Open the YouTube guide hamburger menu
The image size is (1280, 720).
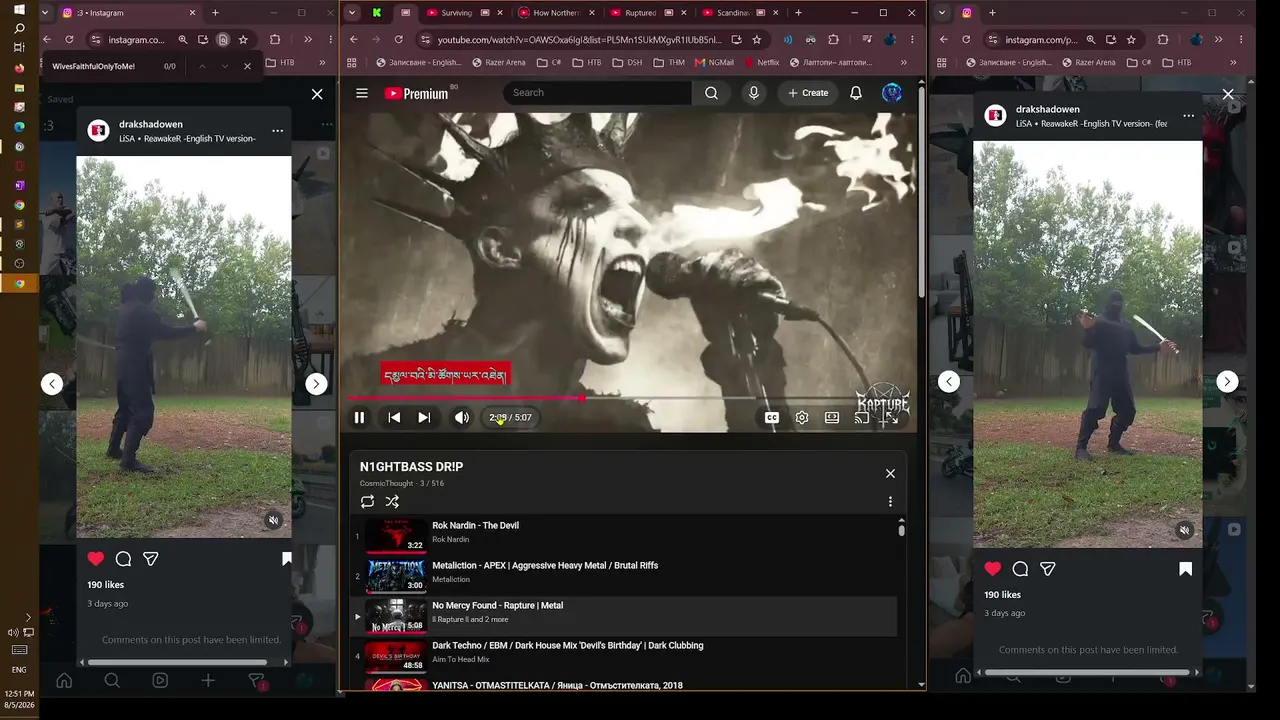362,93
